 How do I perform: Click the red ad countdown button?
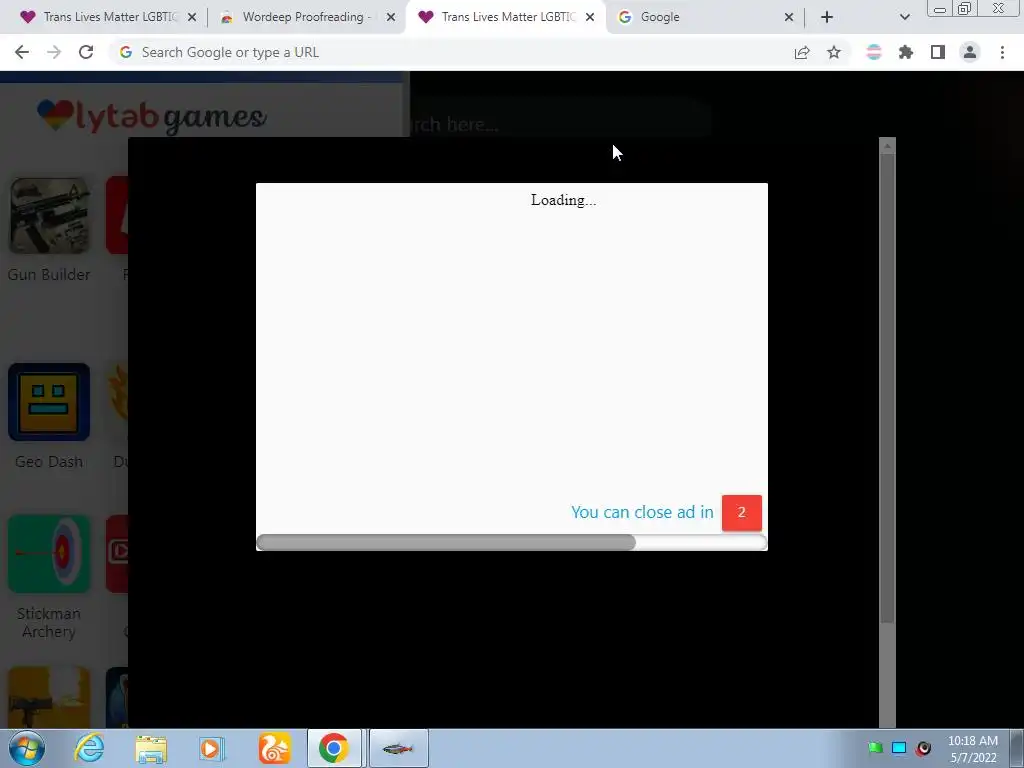(742, 513)
